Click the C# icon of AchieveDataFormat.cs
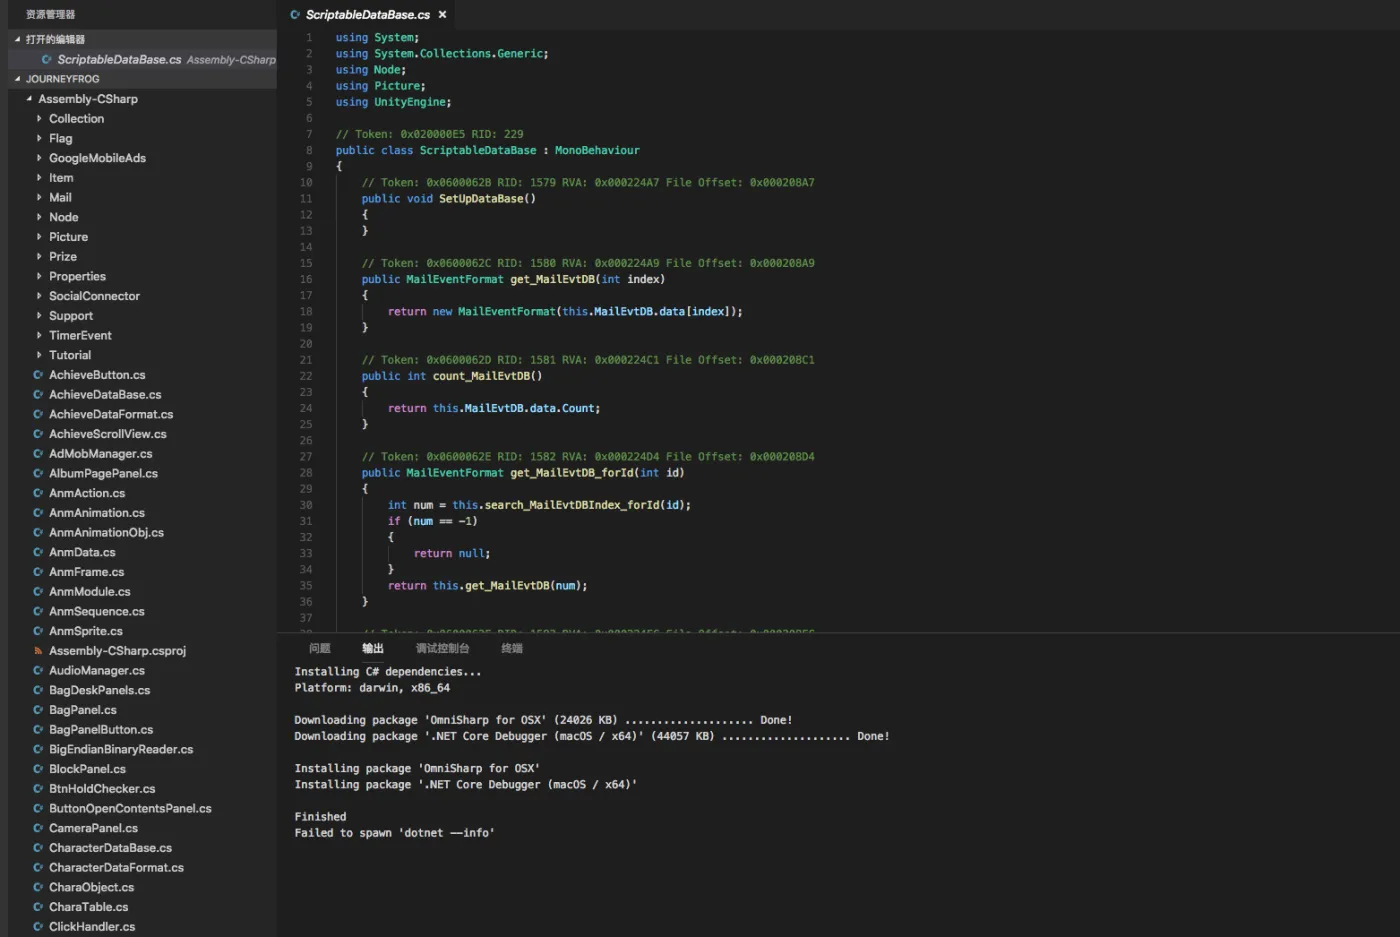 (x=38, y=414)
